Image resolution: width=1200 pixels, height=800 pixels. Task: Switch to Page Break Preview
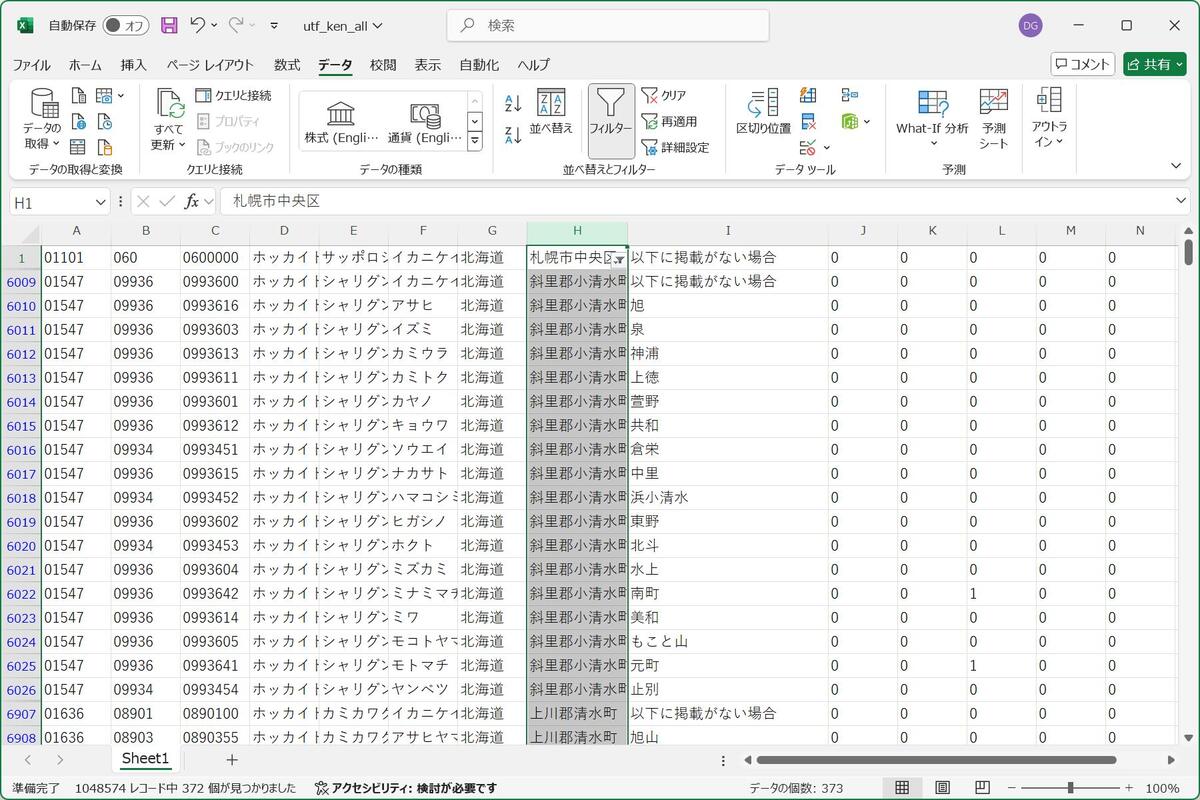982,788
